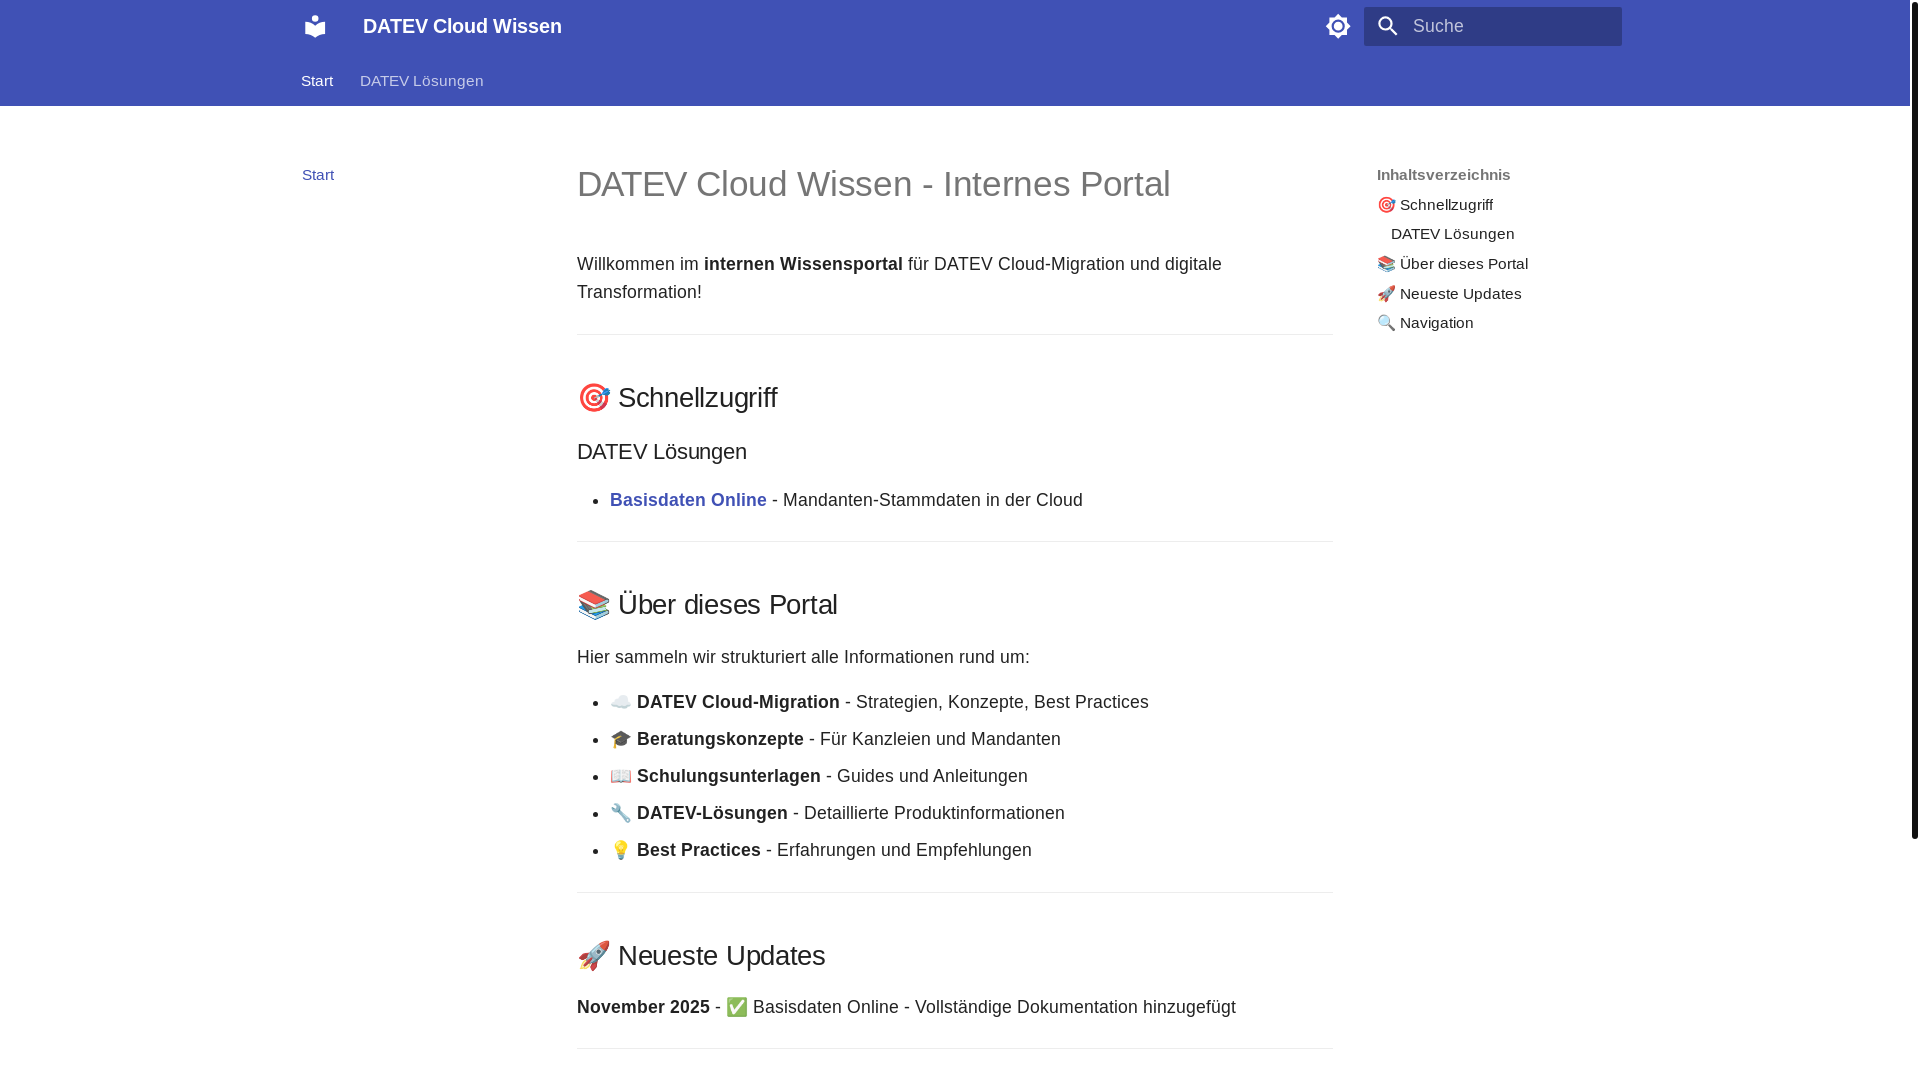The image size is (1920, 1080).
Task: Click the DATEV Lösungen subheading in content
Action: click(662, 452)
